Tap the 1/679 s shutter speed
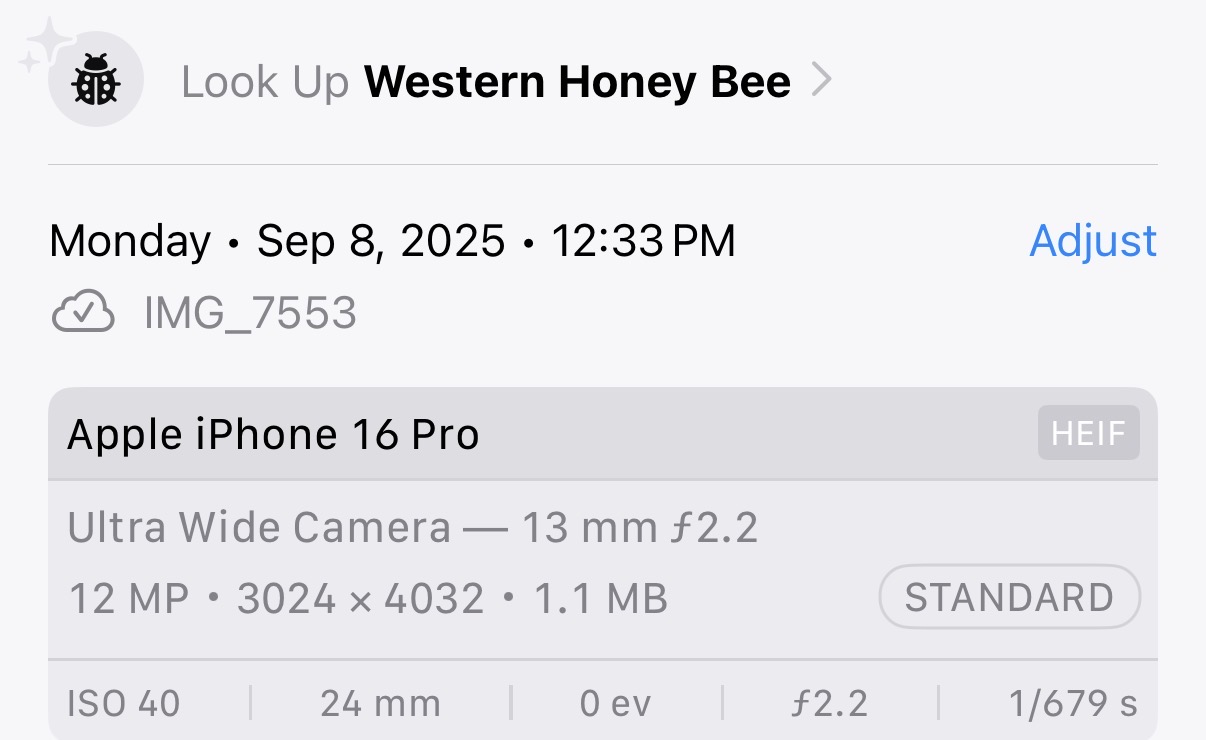The image size is (1206, 740). [x=1073, y=703]
